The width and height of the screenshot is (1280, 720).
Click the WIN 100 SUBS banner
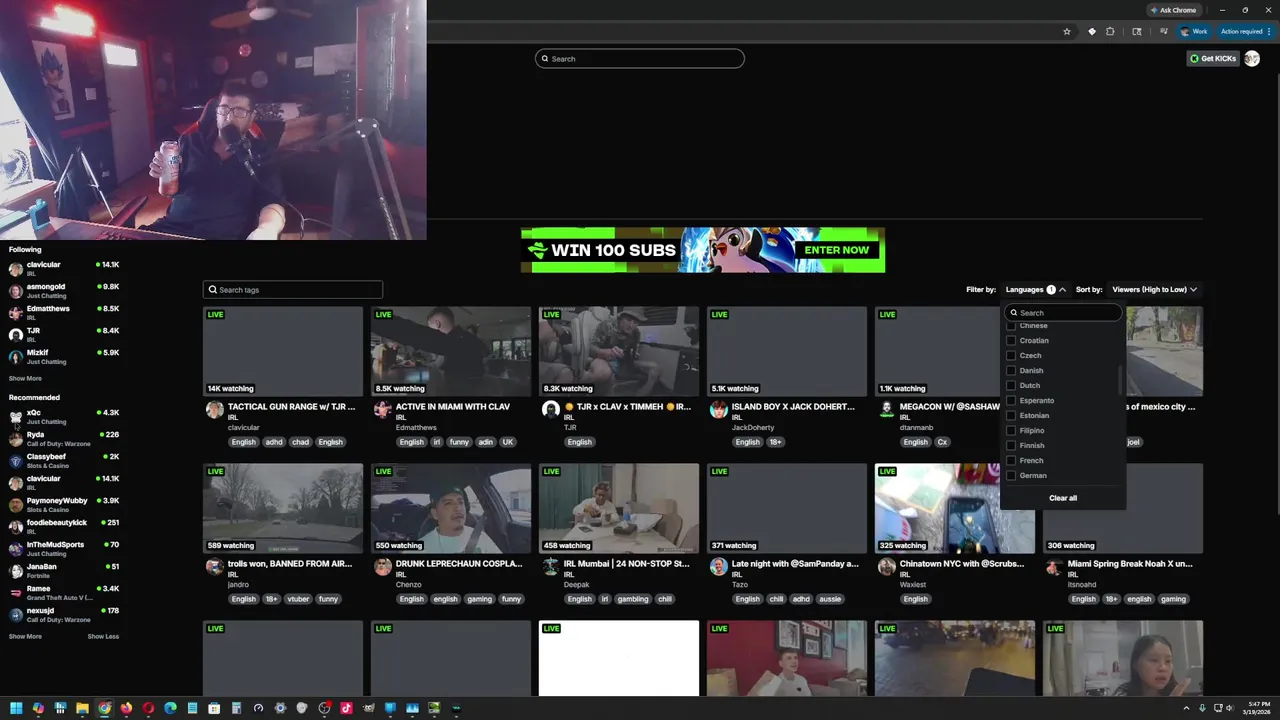coord(703,250)
